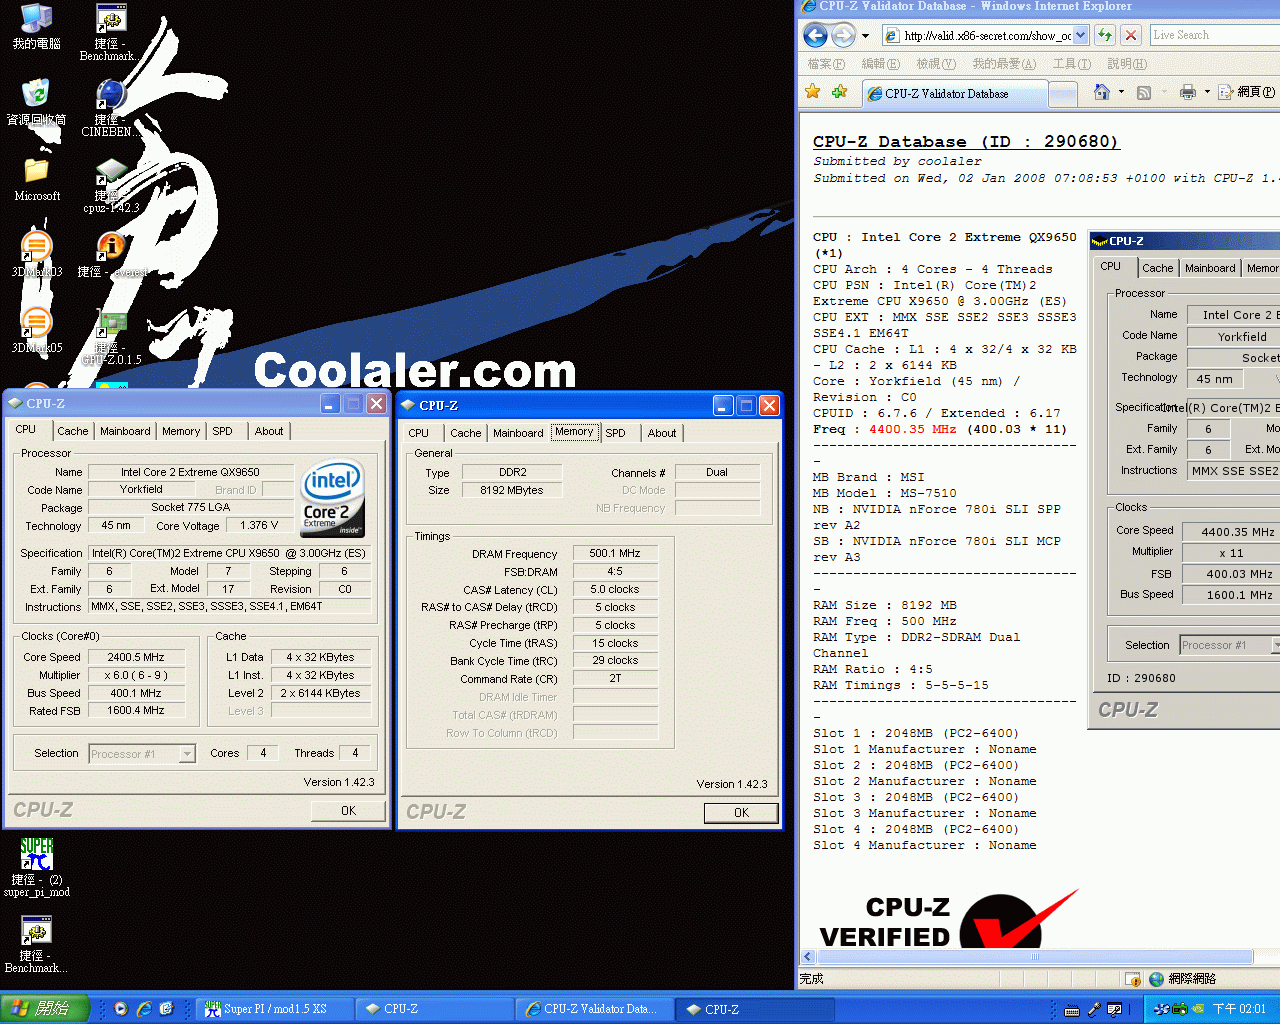Click the Intel Core 2 Extreme logo
The image size is (1280, 1024).
pyautogui.click(x=333, y=499)
